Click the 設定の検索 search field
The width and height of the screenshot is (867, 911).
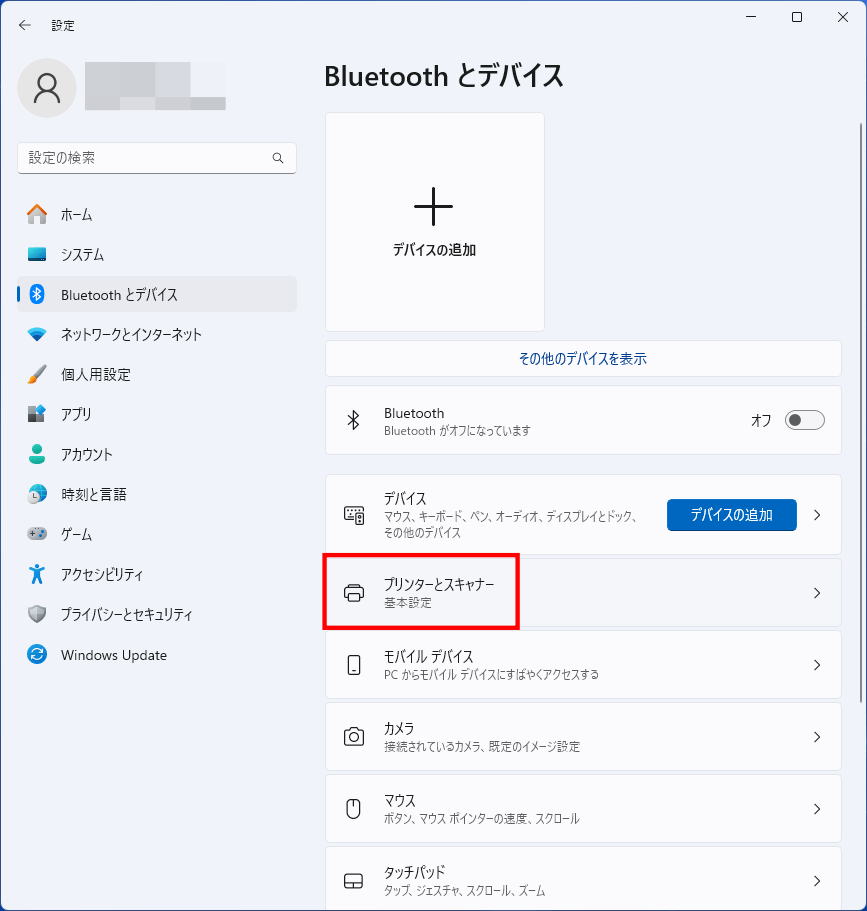click(x=145, y=158)
